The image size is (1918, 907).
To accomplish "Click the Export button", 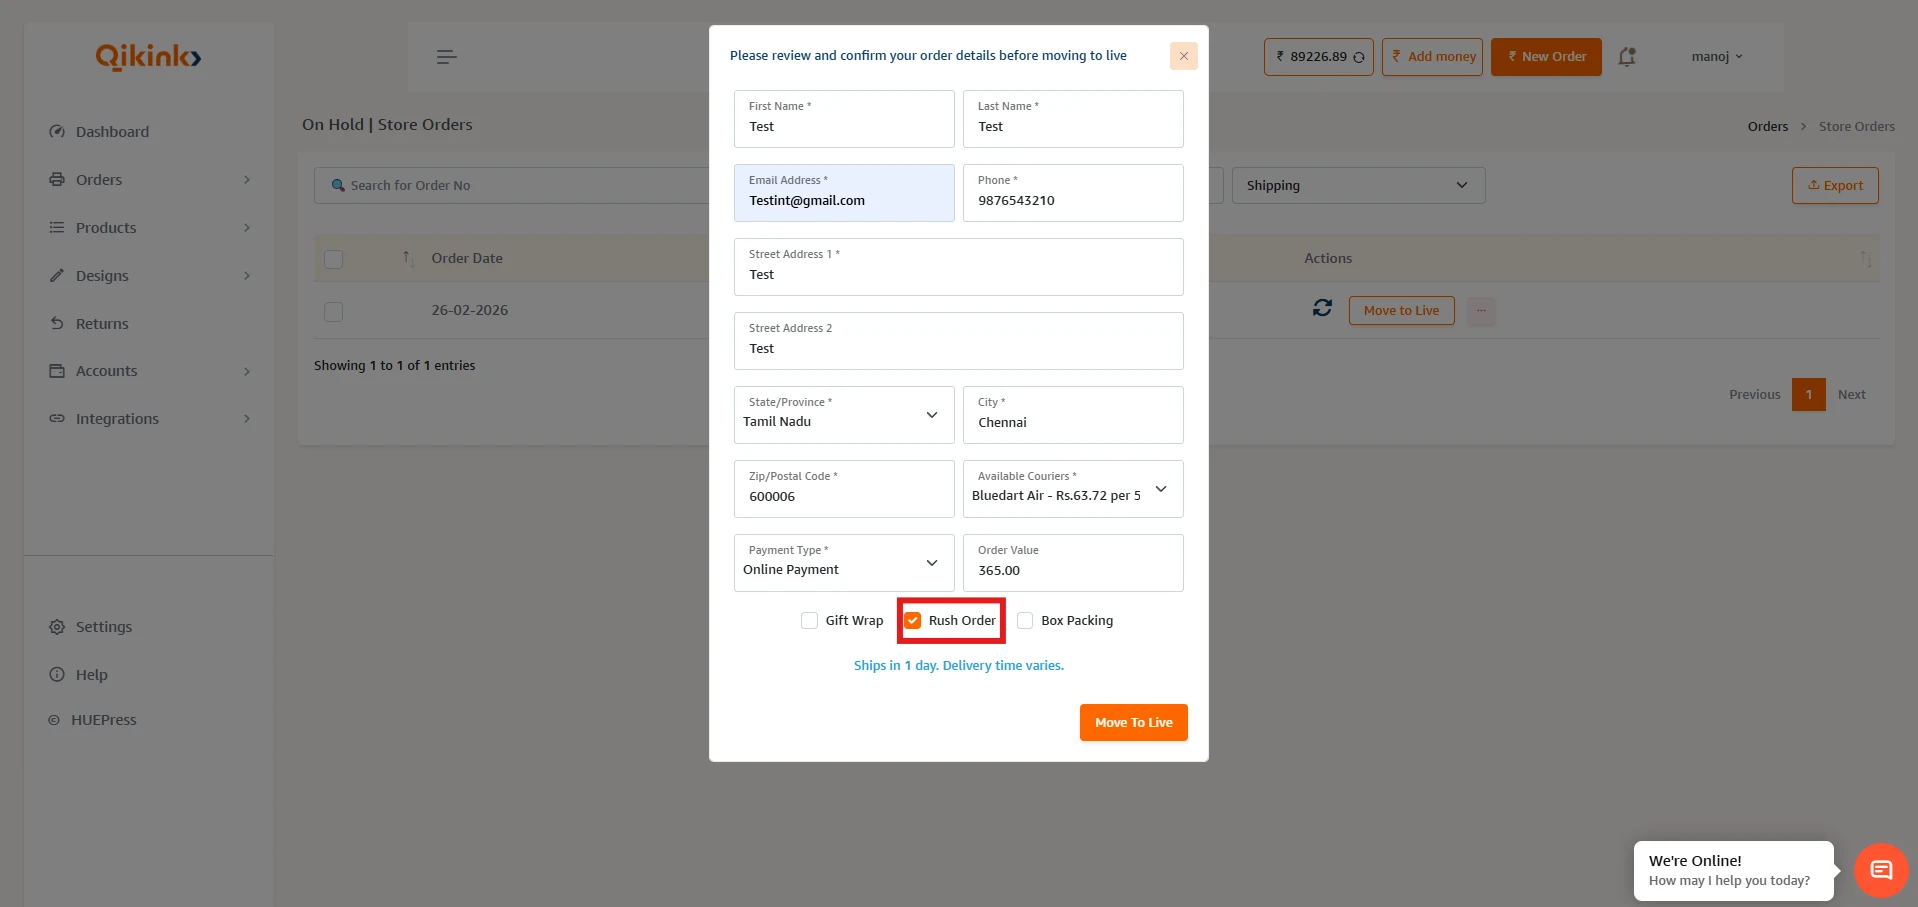I will coord(1835,185).
